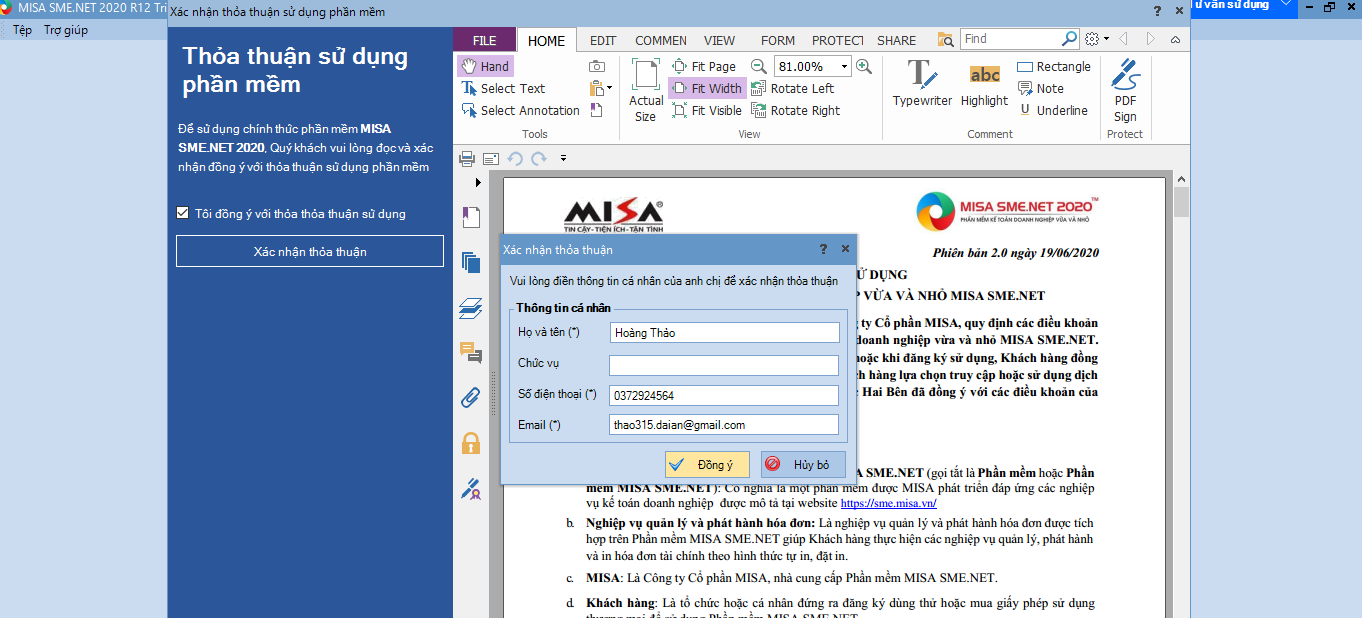Go to next search result arrow
This screenshot has width=1362, height=618.
(x=1151, y=39)
